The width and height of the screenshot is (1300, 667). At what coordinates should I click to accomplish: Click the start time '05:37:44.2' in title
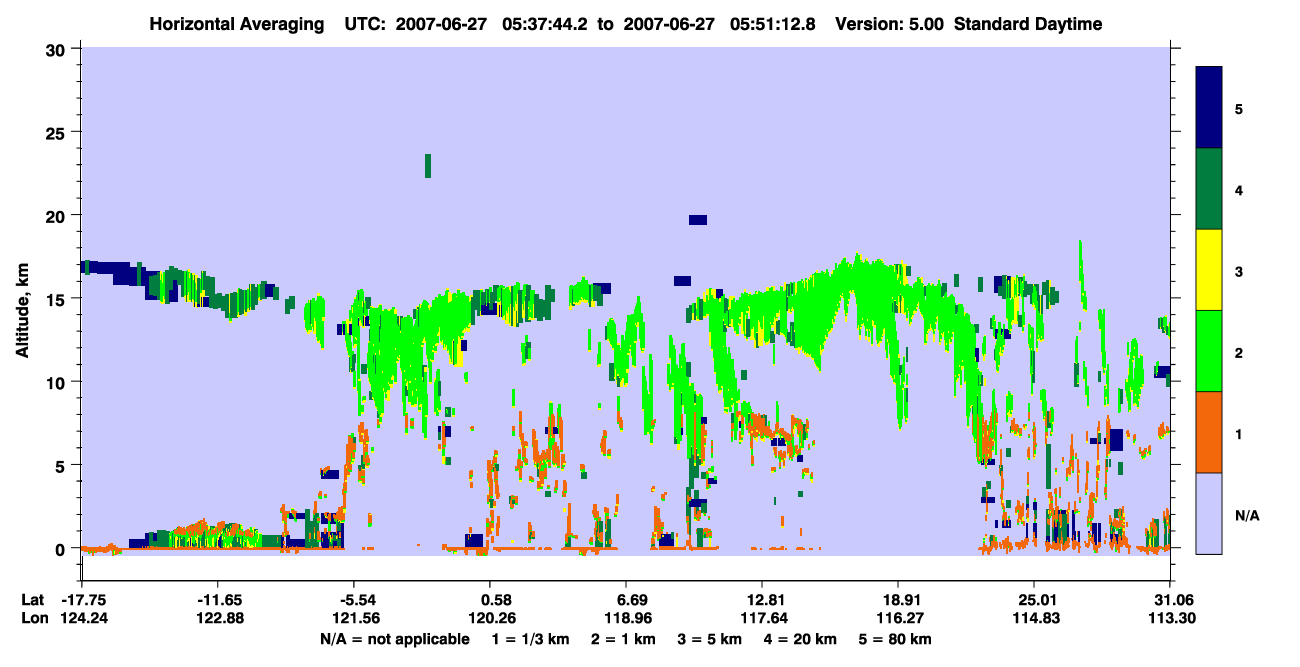(x=547, y=24)
